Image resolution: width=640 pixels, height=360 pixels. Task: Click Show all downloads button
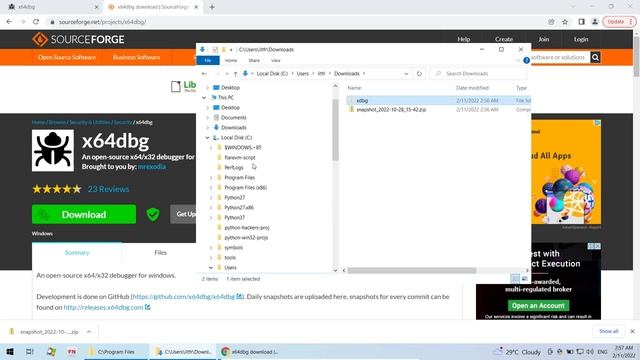pos(609,331)
